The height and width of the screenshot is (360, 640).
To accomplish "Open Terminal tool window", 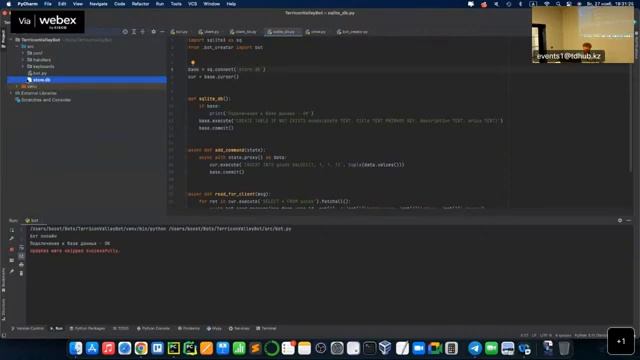I will click(x=266, y=329).
